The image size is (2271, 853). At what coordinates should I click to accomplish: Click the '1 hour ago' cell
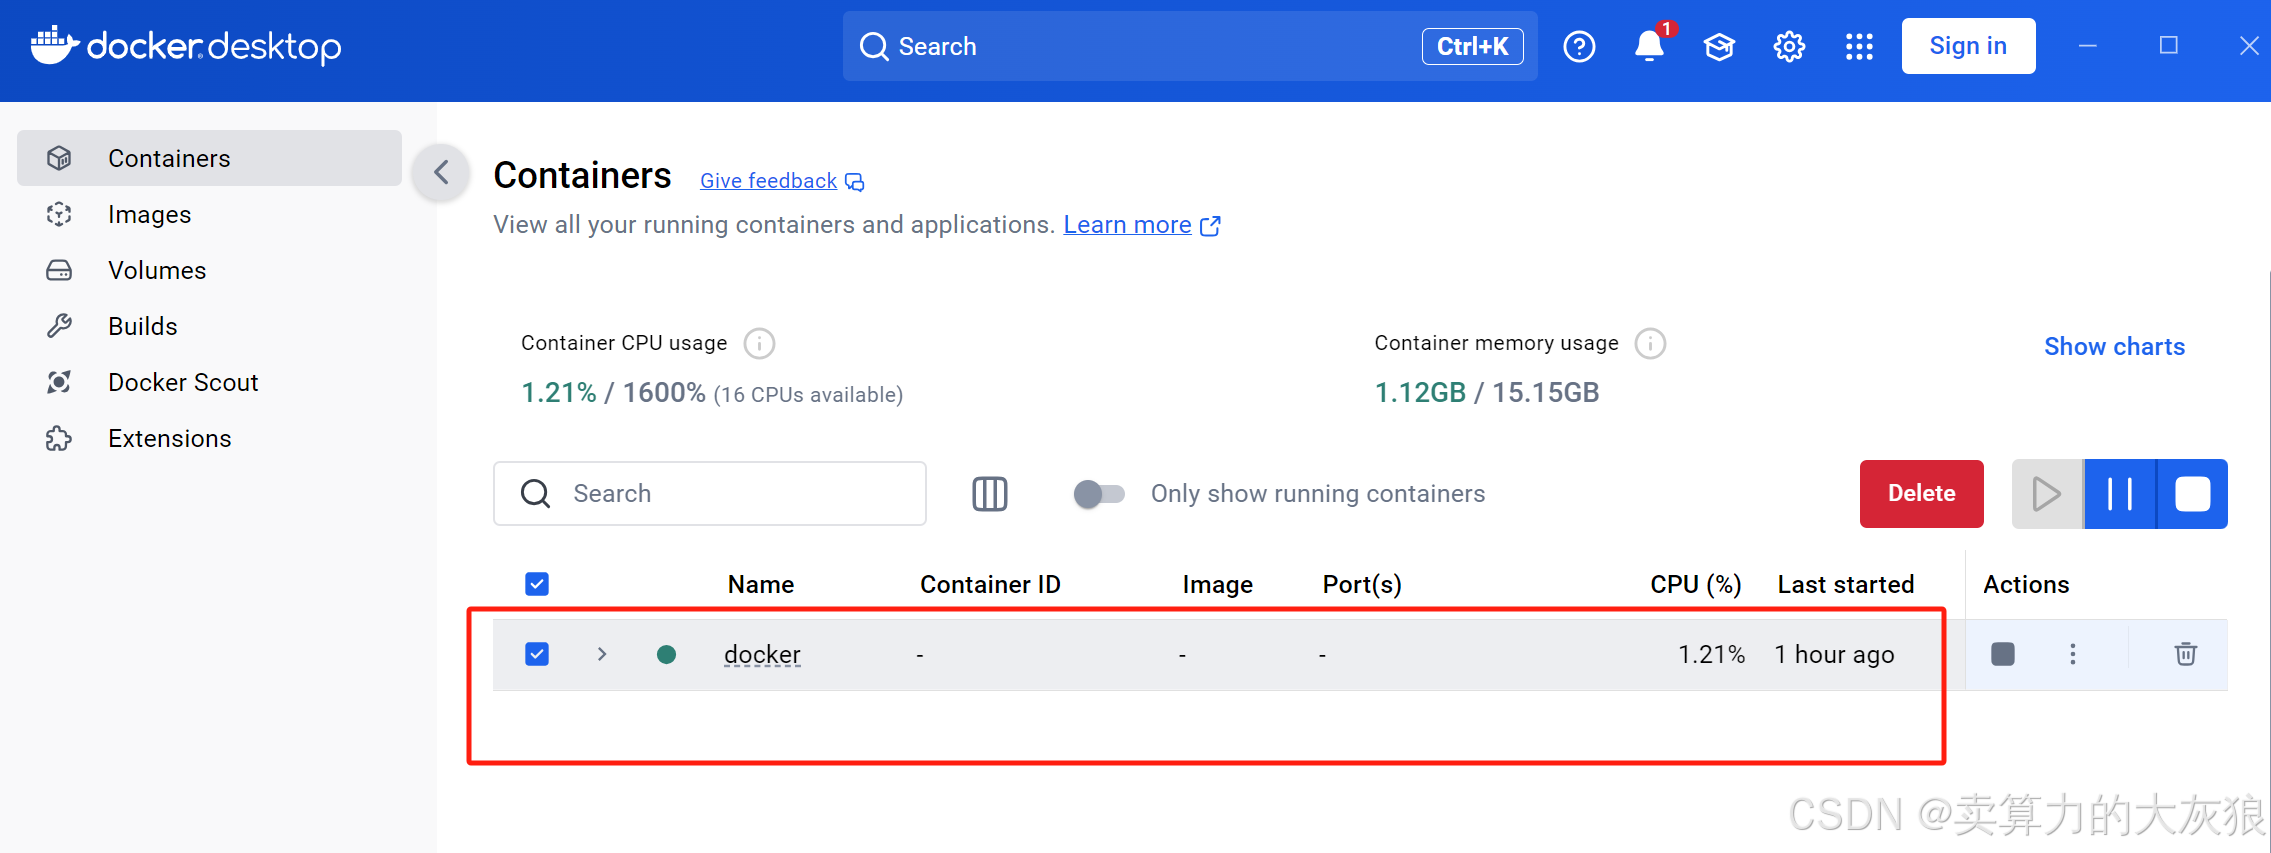click(x=1834, y=654)
